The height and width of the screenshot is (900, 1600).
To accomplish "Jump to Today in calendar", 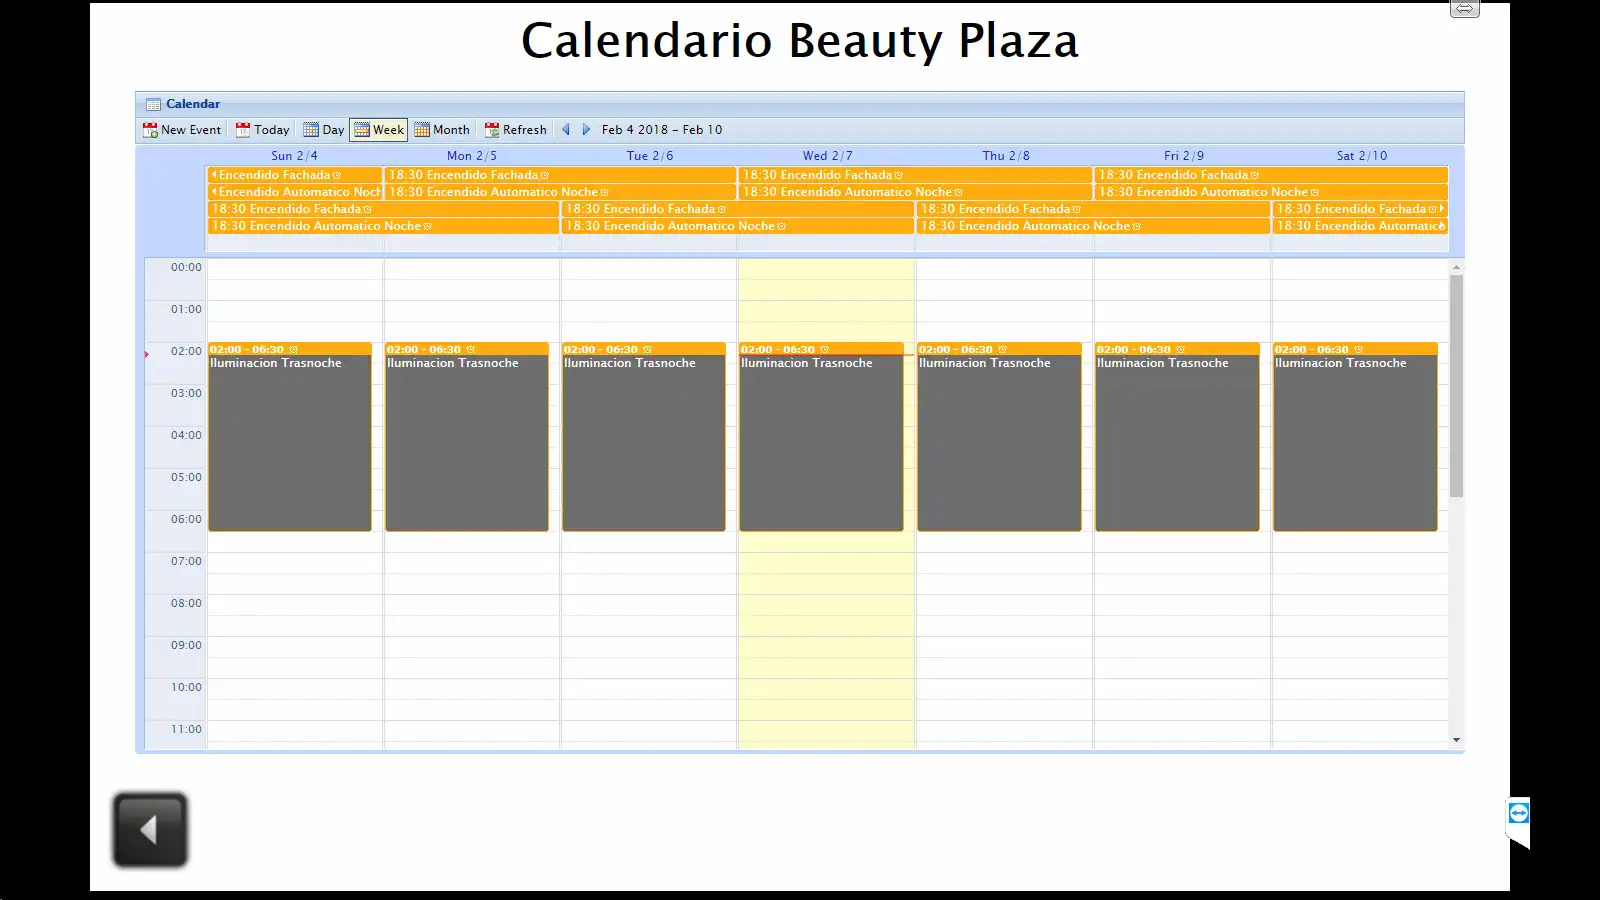I will tap(262, 130).
